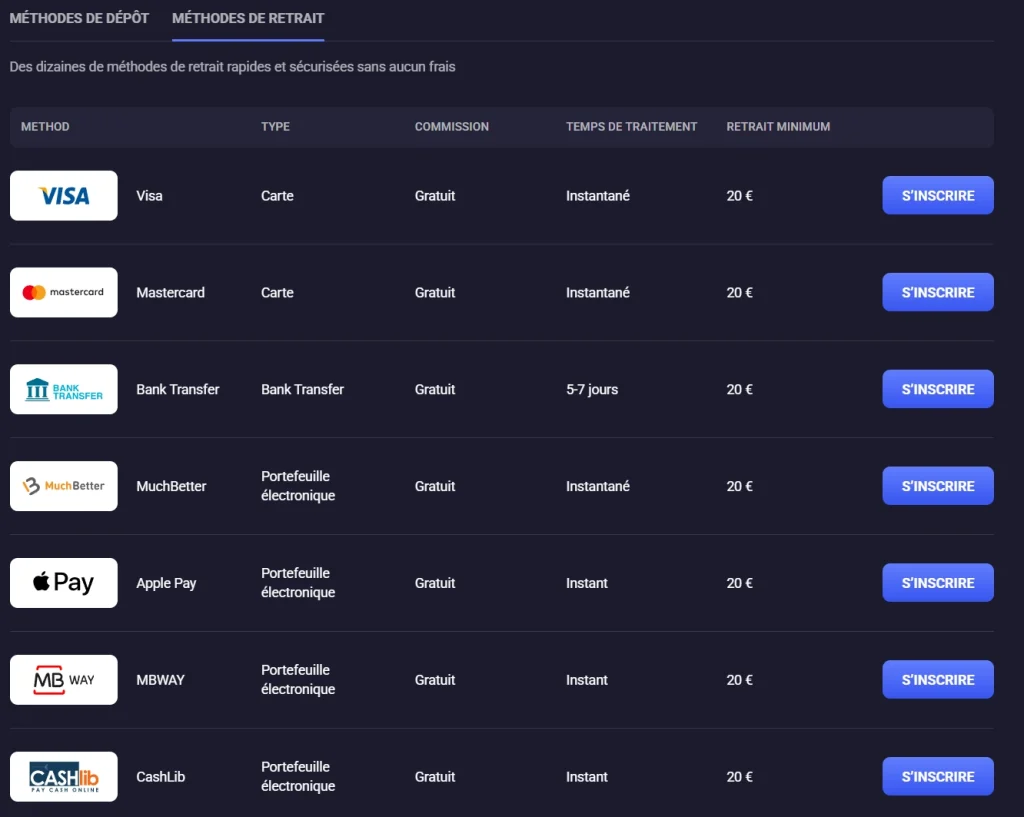The image size is (1024, 817).
Task: Click the MB WAY logo
Action: [64, 680]
